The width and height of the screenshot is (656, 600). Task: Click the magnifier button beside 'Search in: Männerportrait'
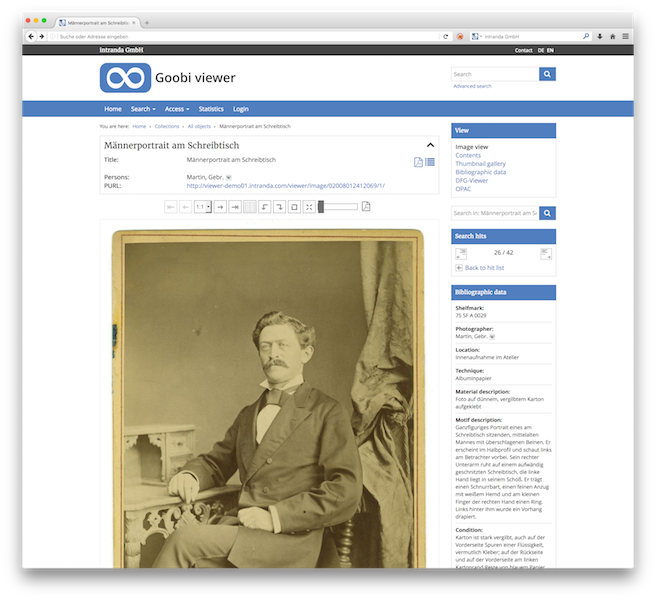click(x=547, y=213)
